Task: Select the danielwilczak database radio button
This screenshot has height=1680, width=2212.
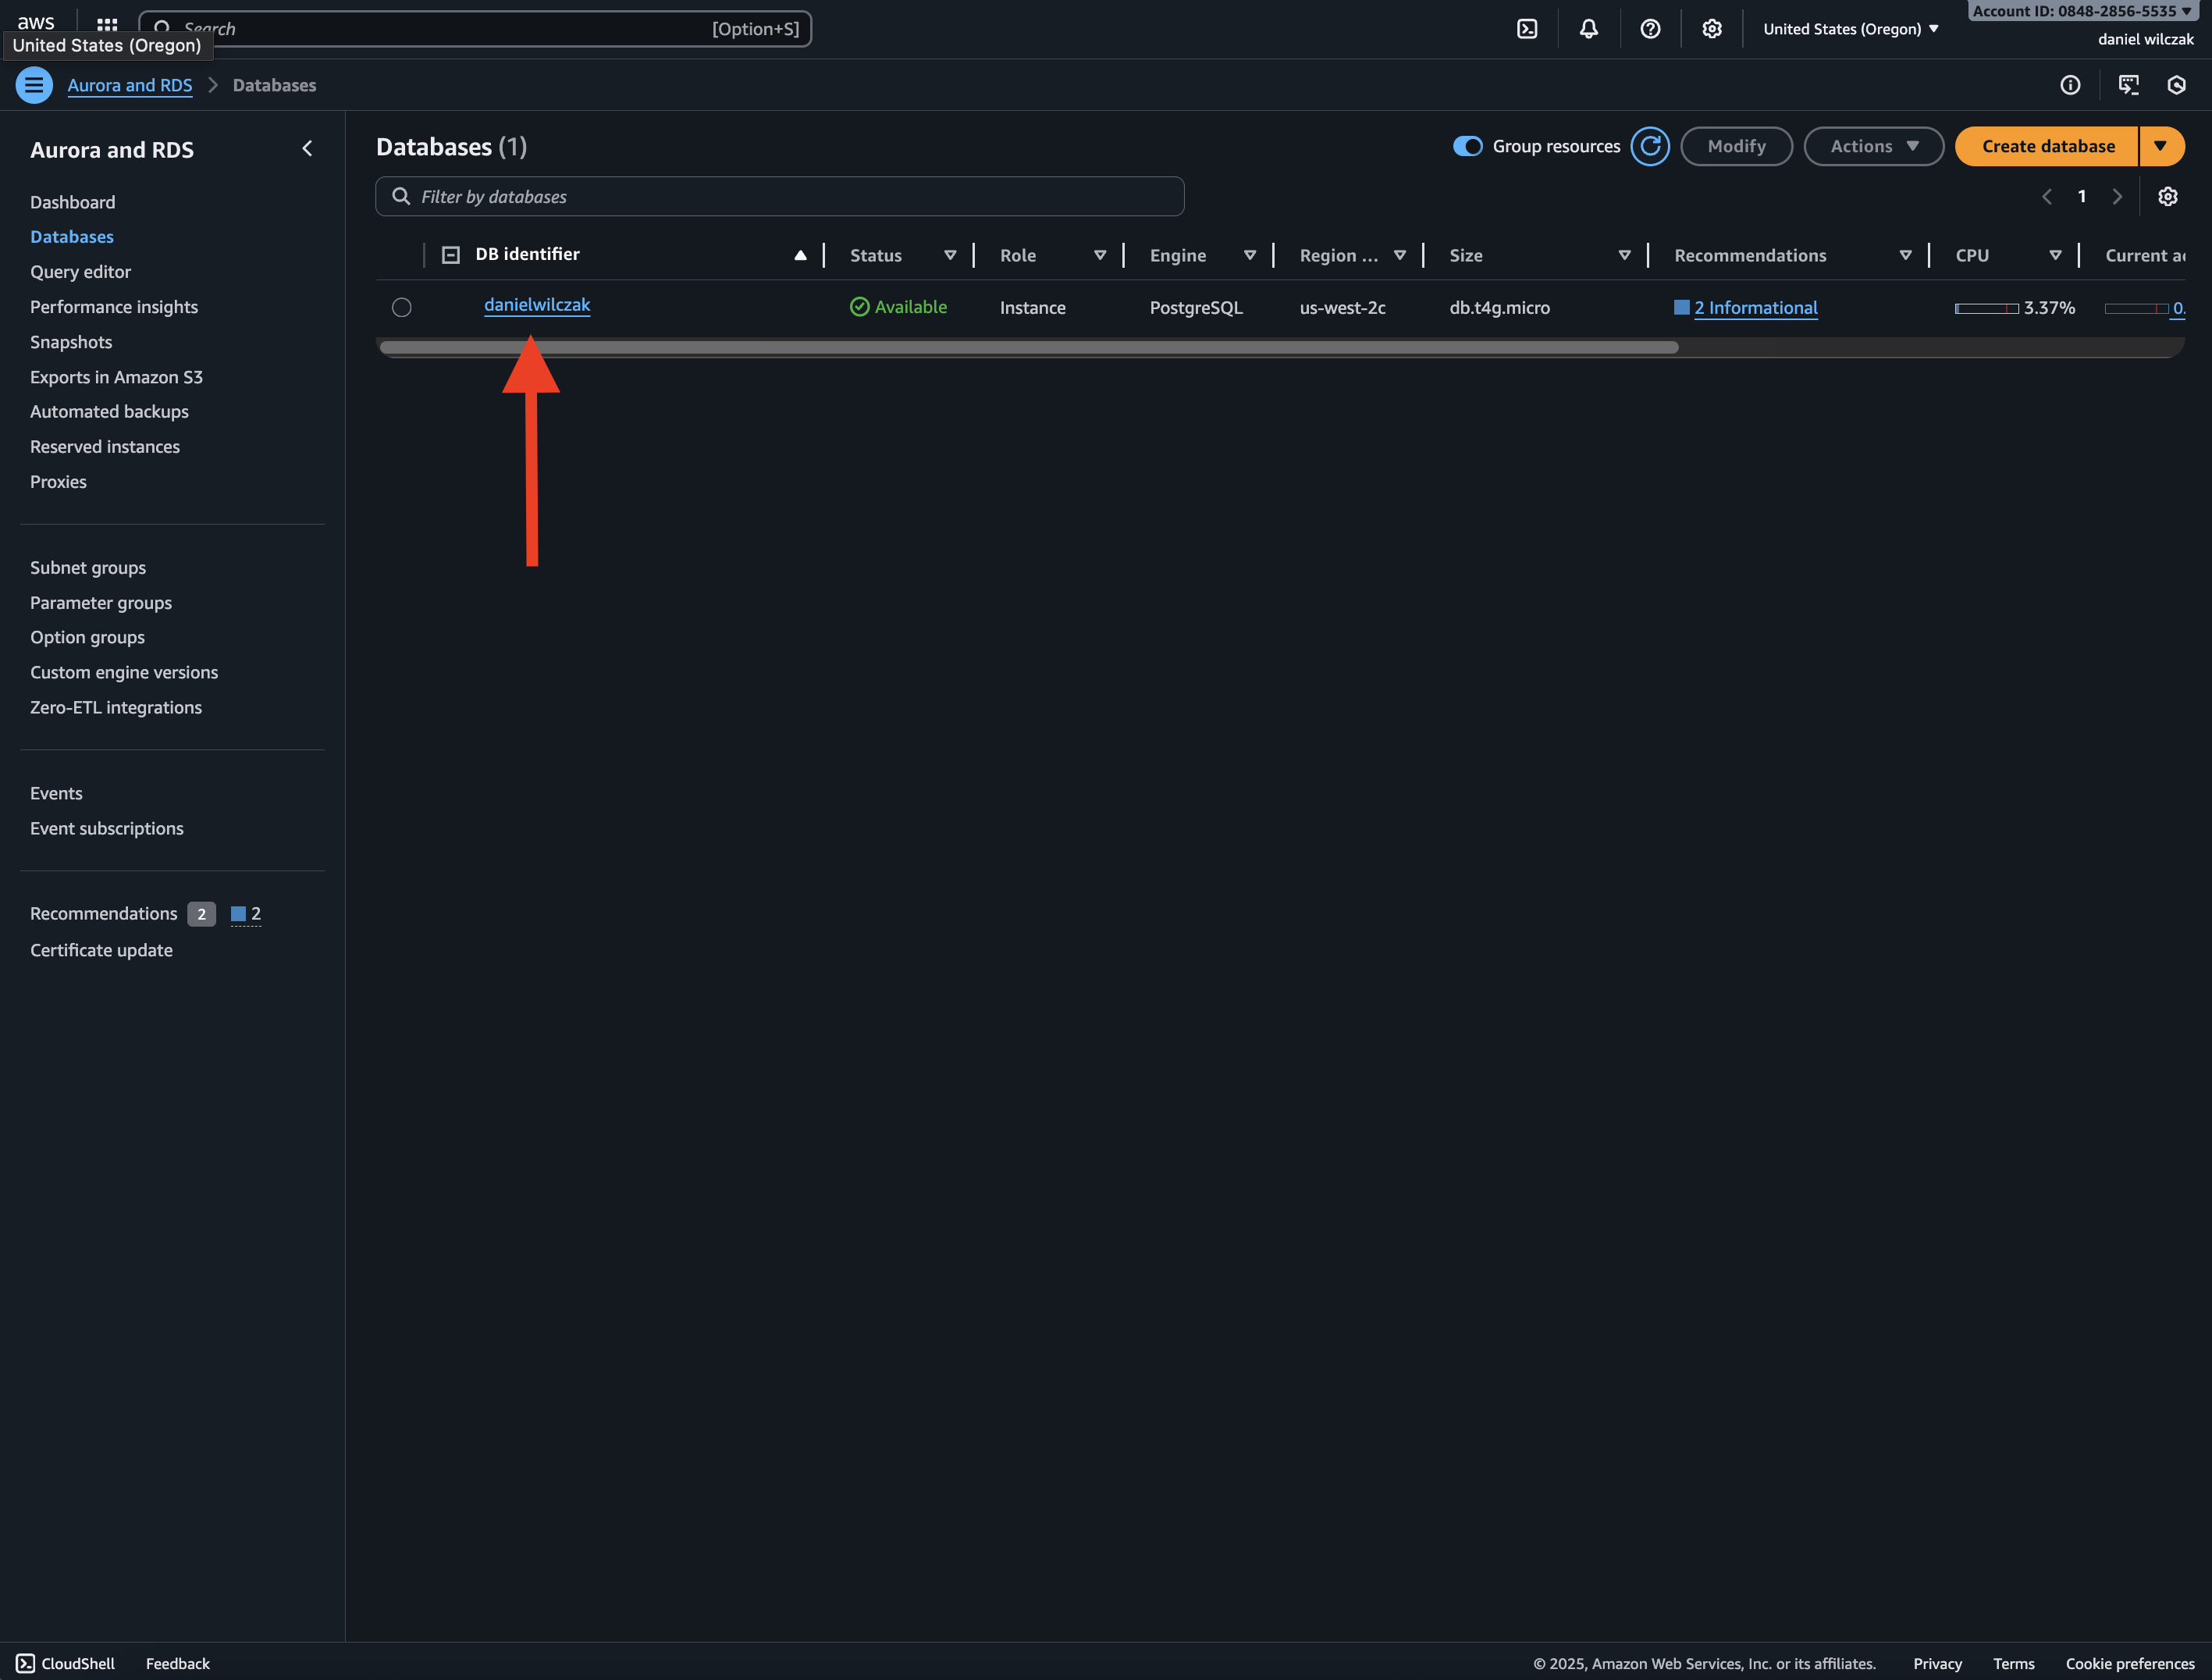Action: click(x=401, y=308)
